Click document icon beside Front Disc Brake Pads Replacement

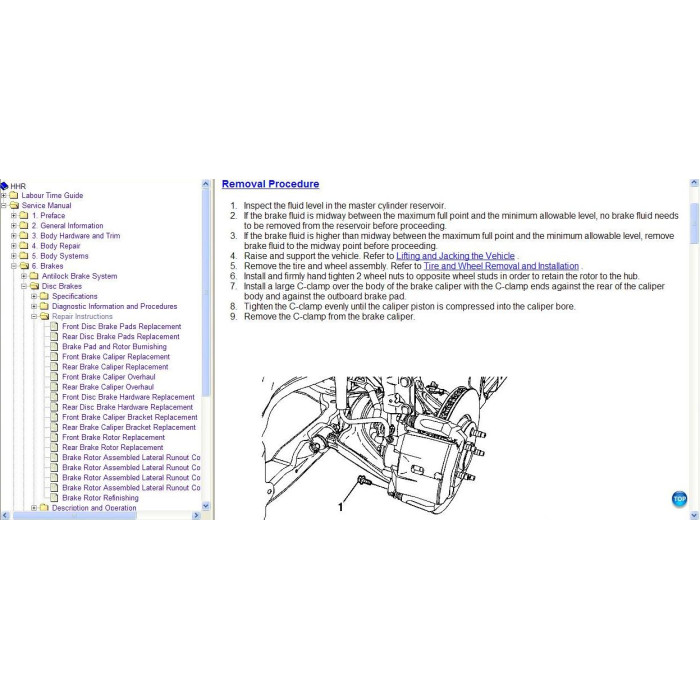click(54, 326)
